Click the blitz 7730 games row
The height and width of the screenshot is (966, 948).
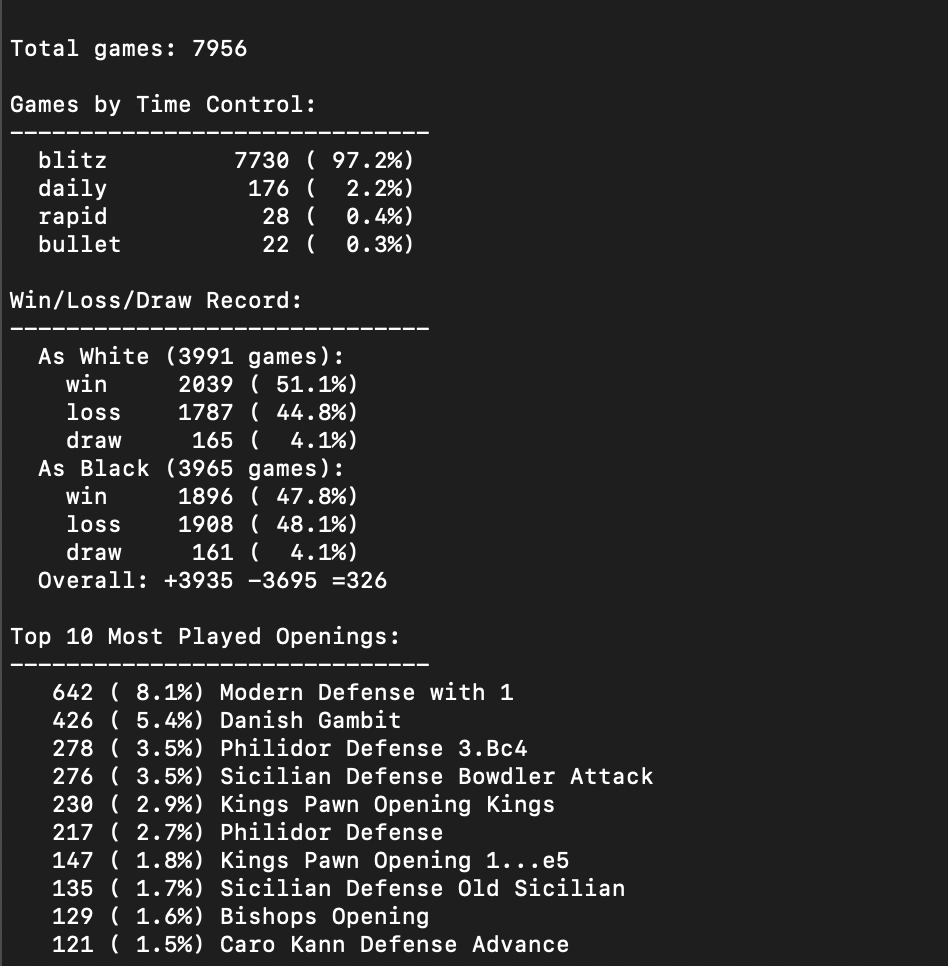(225, 161)
